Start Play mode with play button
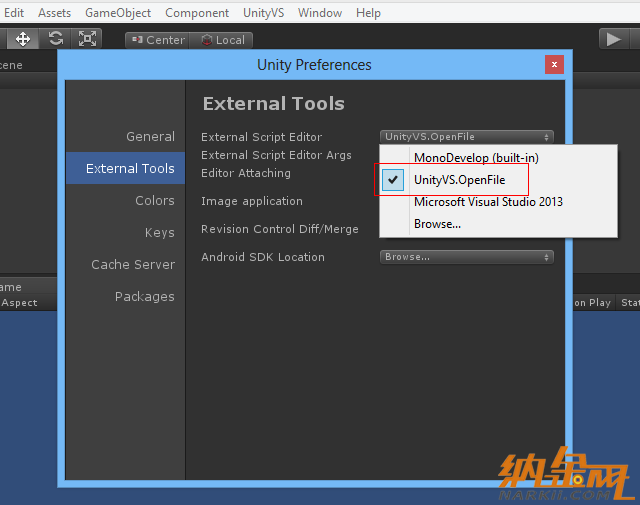This screenshot has height=505, width=640. click(x=613, y=39)
